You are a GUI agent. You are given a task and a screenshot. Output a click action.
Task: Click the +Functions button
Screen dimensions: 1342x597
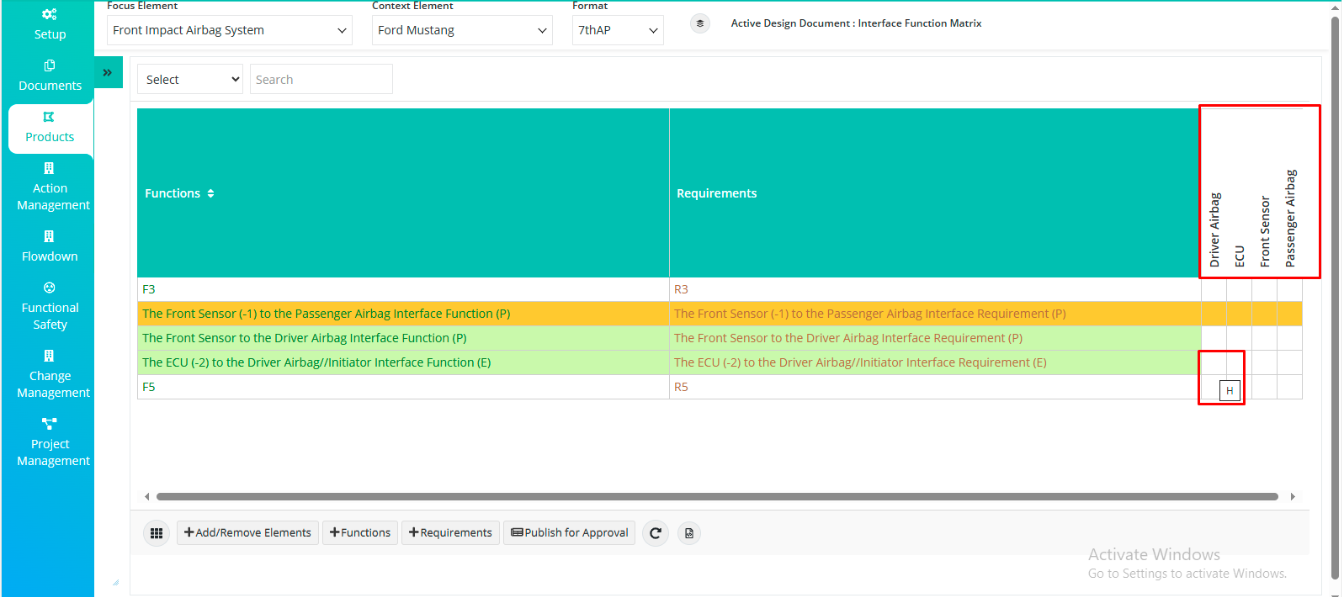[x=360, y=533]
